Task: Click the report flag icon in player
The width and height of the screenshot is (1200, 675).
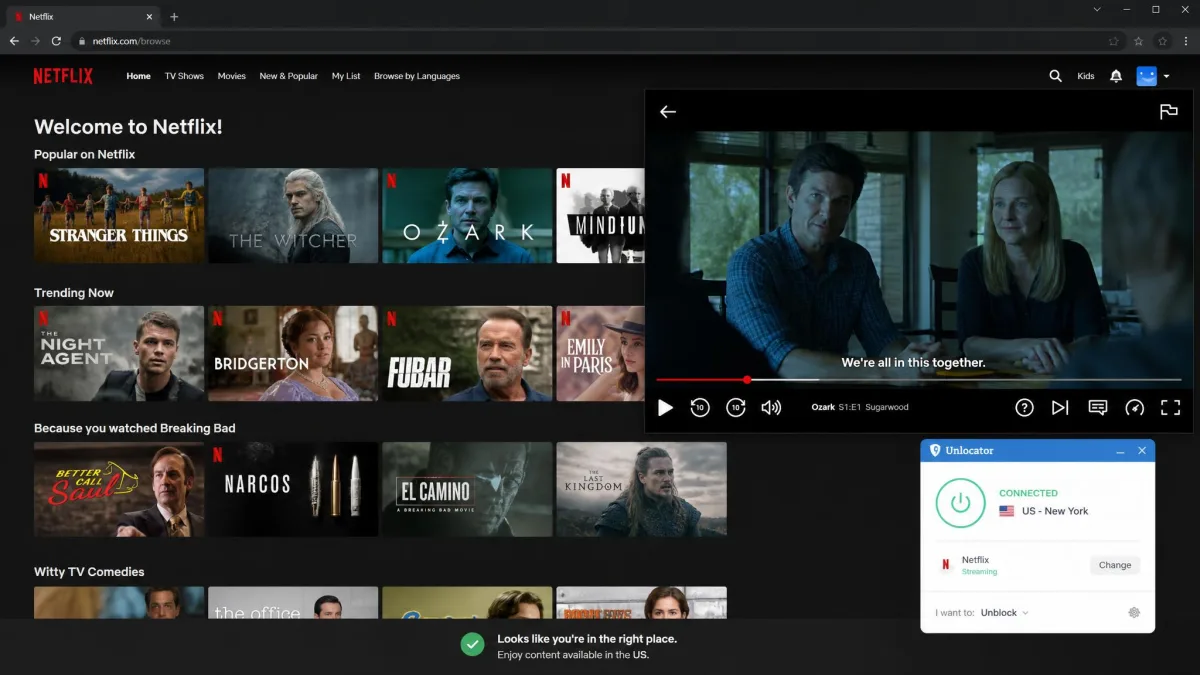Action: [x=1168, y=112]
